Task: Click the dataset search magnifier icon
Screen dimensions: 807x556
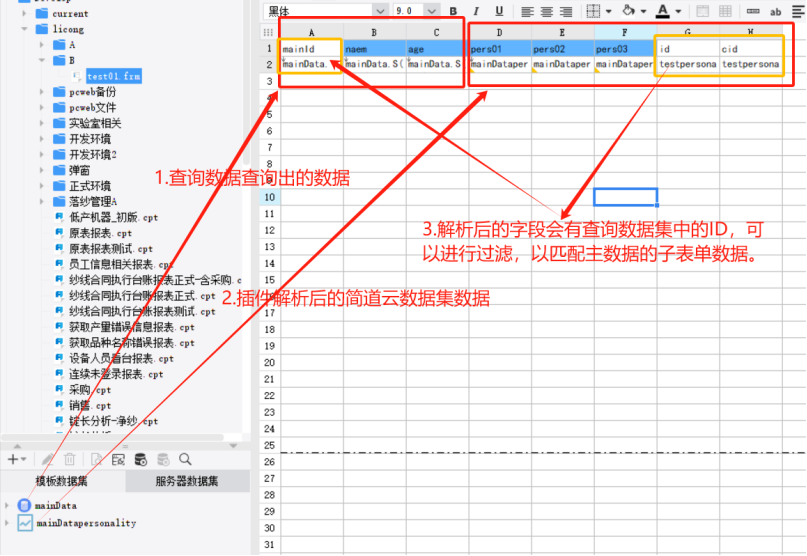Action: [185, 459]
